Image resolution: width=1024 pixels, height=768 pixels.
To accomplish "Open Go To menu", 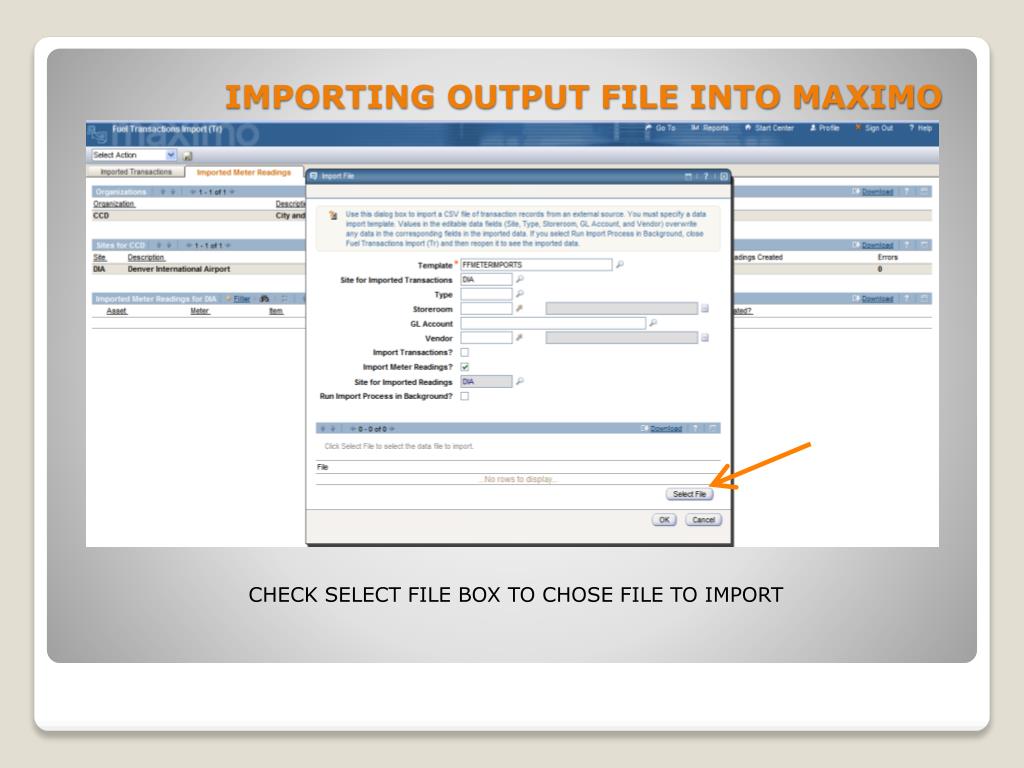I will pyautogui.click(x=660, y=128).
